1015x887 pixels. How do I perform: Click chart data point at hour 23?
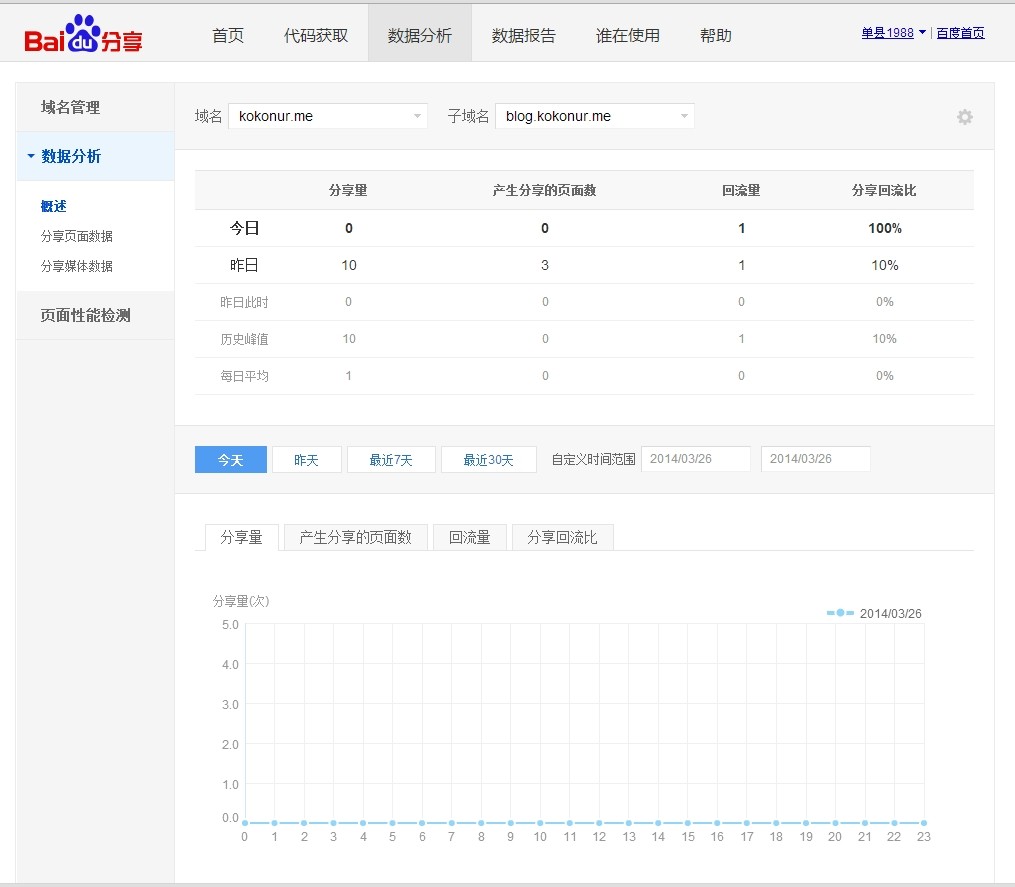coord(924,823)
